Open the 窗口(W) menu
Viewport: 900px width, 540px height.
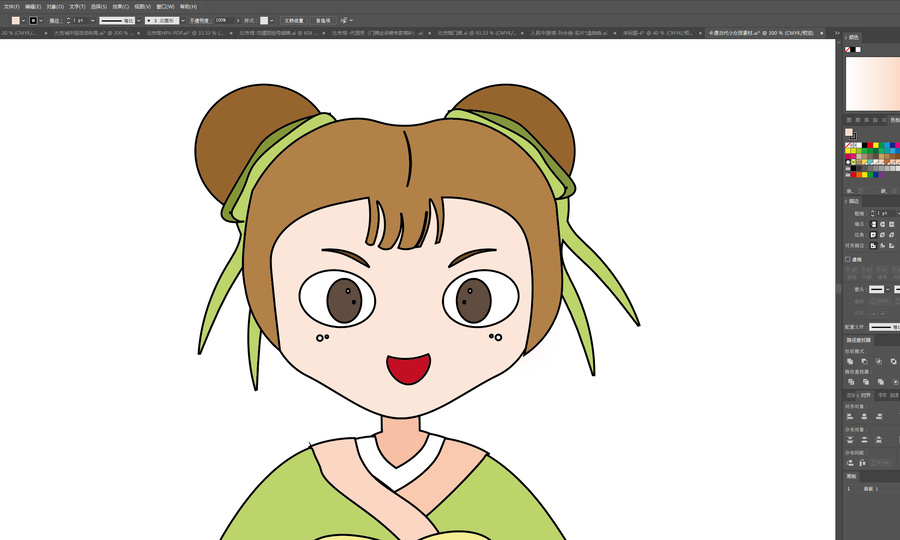165,7
